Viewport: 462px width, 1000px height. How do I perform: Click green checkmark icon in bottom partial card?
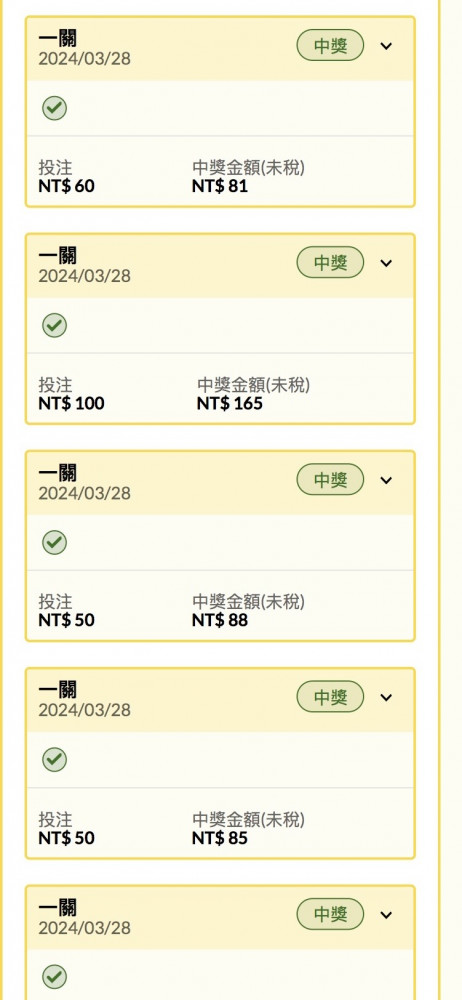click(x=55, y=976)
